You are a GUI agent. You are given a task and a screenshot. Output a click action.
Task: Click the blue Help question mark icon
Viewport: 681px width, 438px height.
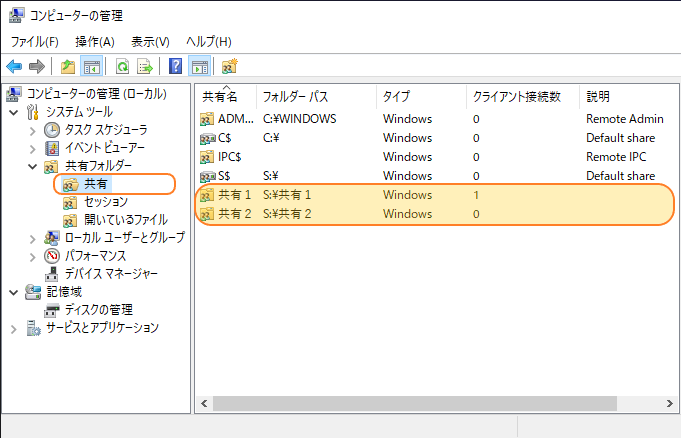pyautogui.click(x=175, y=66)
